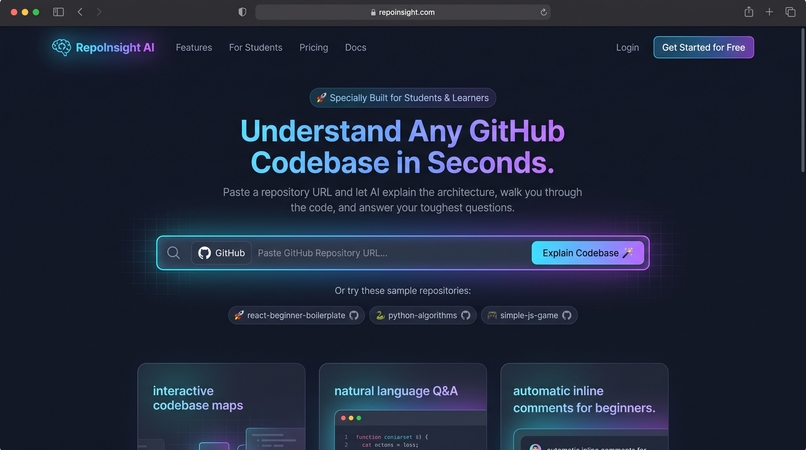Click the page vertical scrollbar thumb
Screen dimensions: 806x450
(x=802, y=100)
